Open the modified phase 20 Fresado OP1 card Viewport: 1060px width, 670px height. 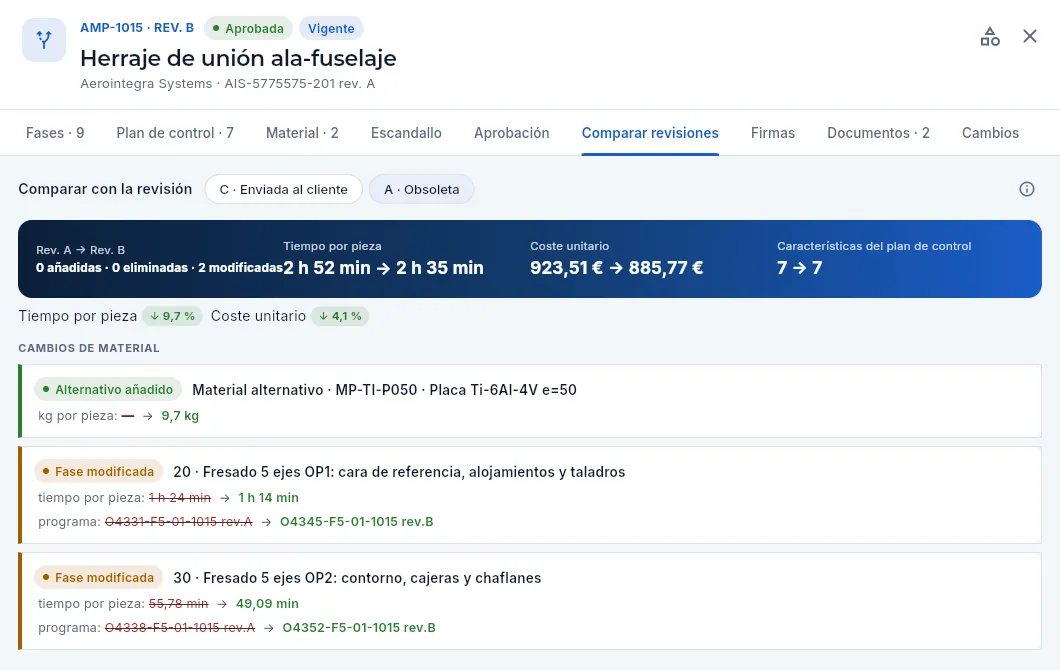[530, 495]
